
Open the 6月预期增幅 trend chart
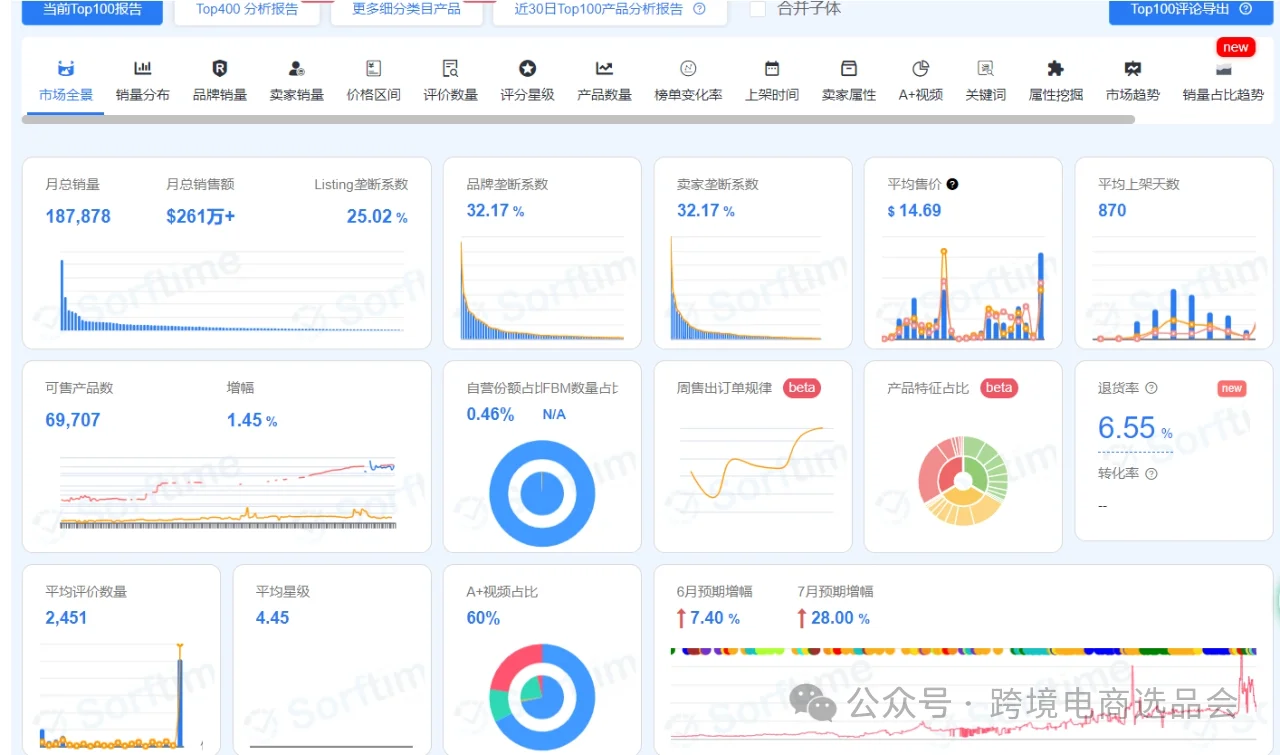coord(963,695)
